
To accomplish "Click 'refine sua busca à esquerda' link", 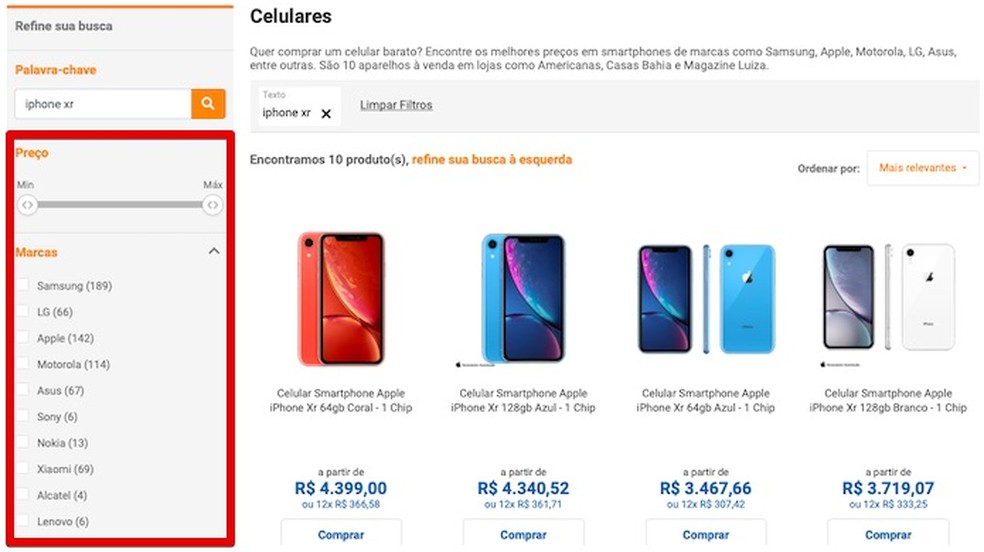I will 492,159.
